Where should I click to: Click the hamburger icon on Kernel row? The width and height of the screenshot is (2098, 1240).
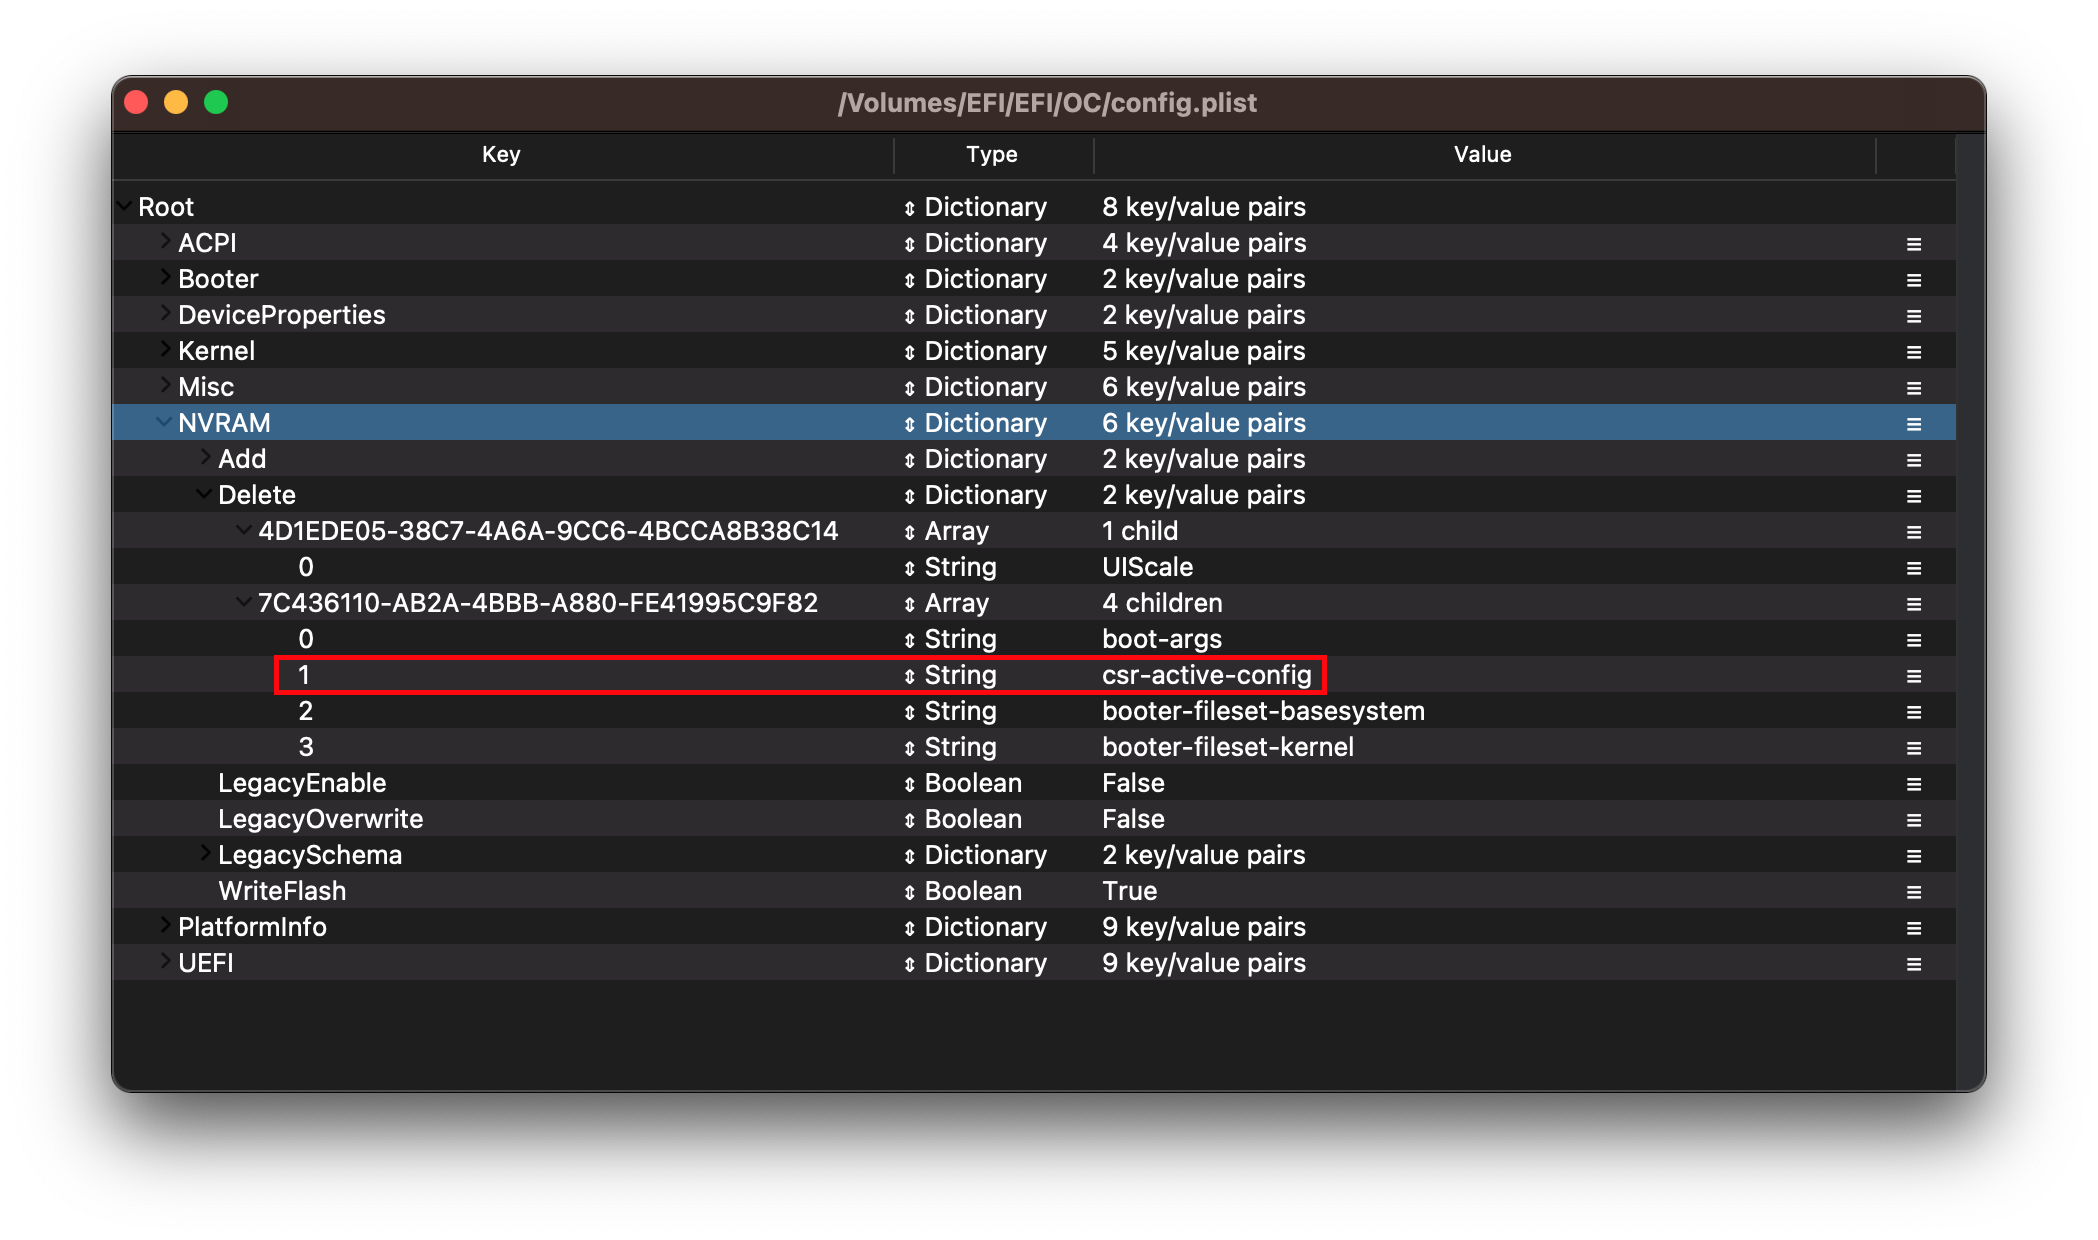[1913, 352]
